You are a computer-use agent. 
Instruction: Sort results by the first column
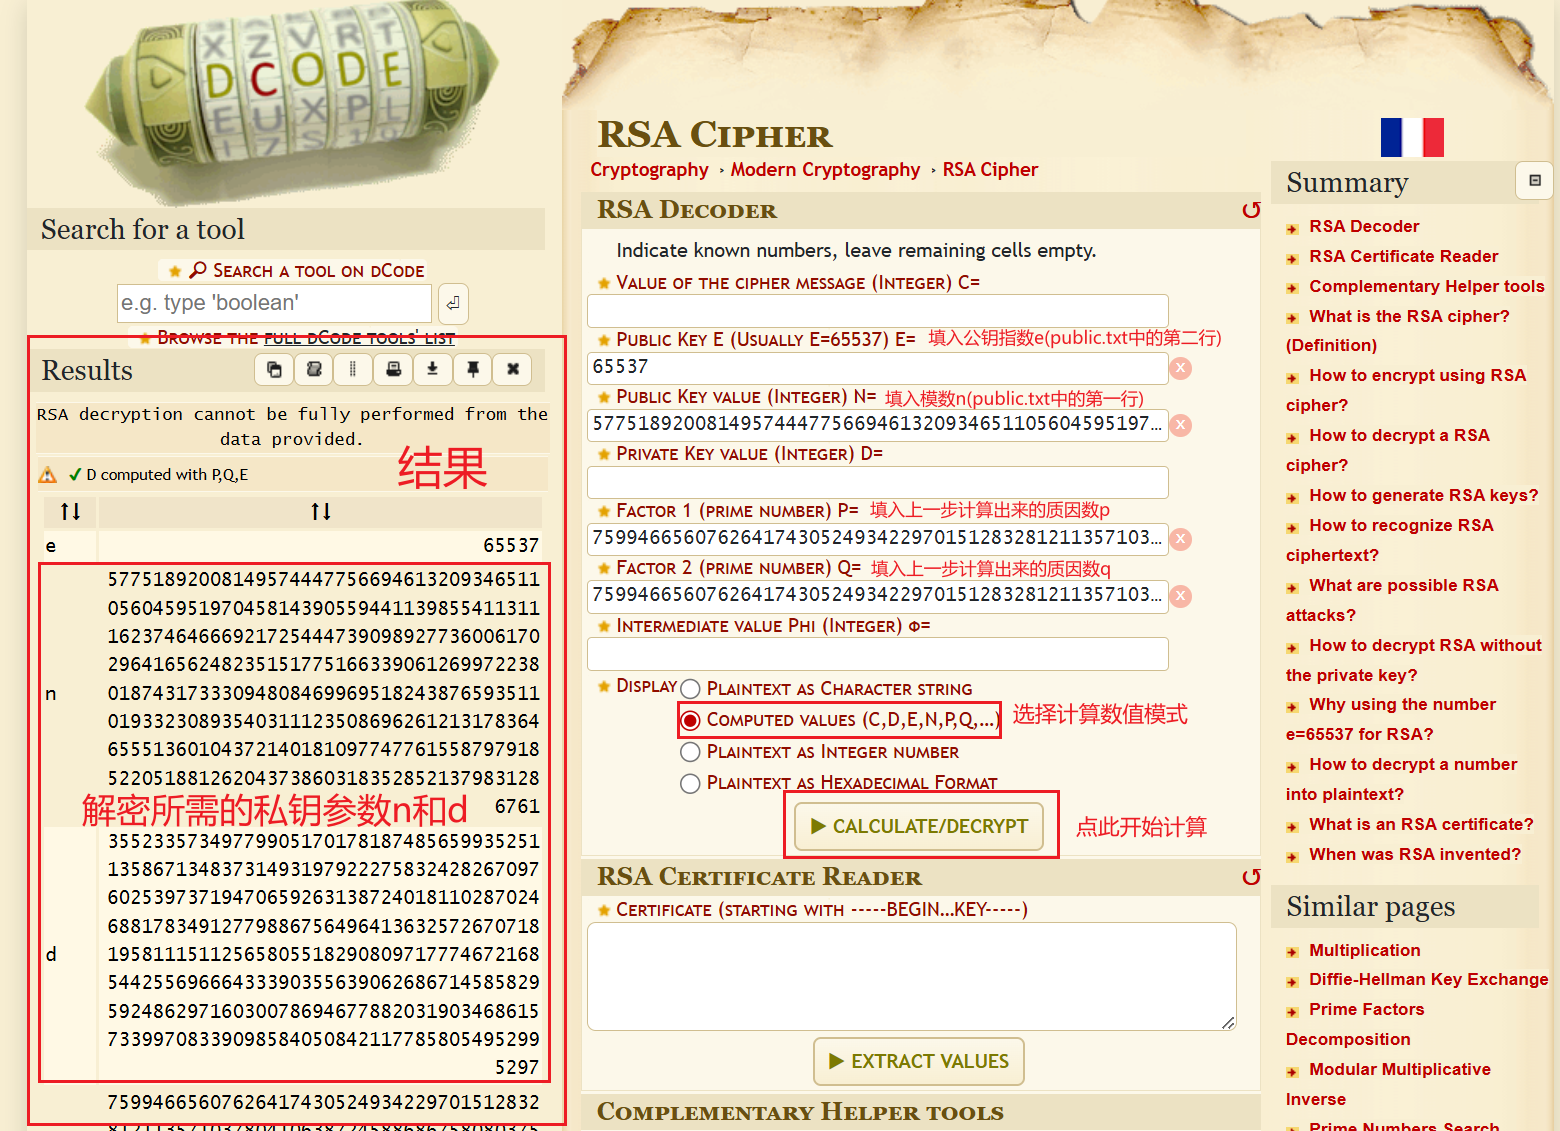coord(70,512)
